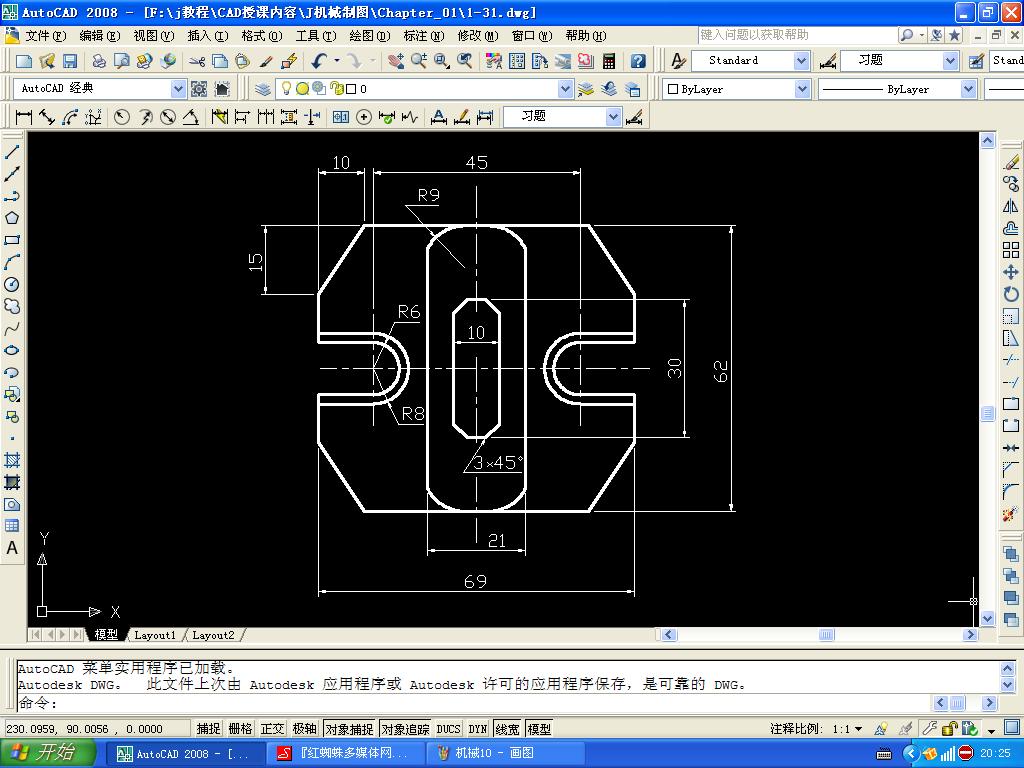Expand the AutoCAD 经典 workspace dropdown
1024x768 pixels.
(x=178, y=89)
